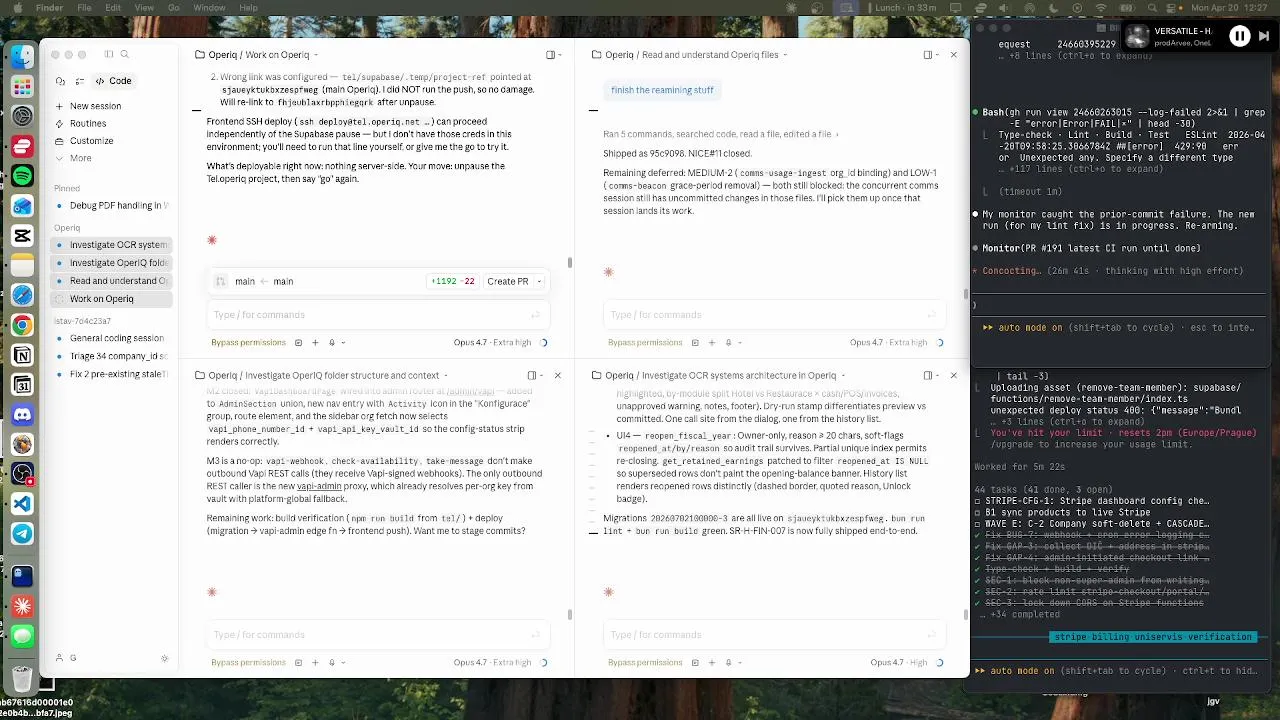The image size is (1280, 720).
Task: Open the Notes app in the dock
Action: (22, 265)
